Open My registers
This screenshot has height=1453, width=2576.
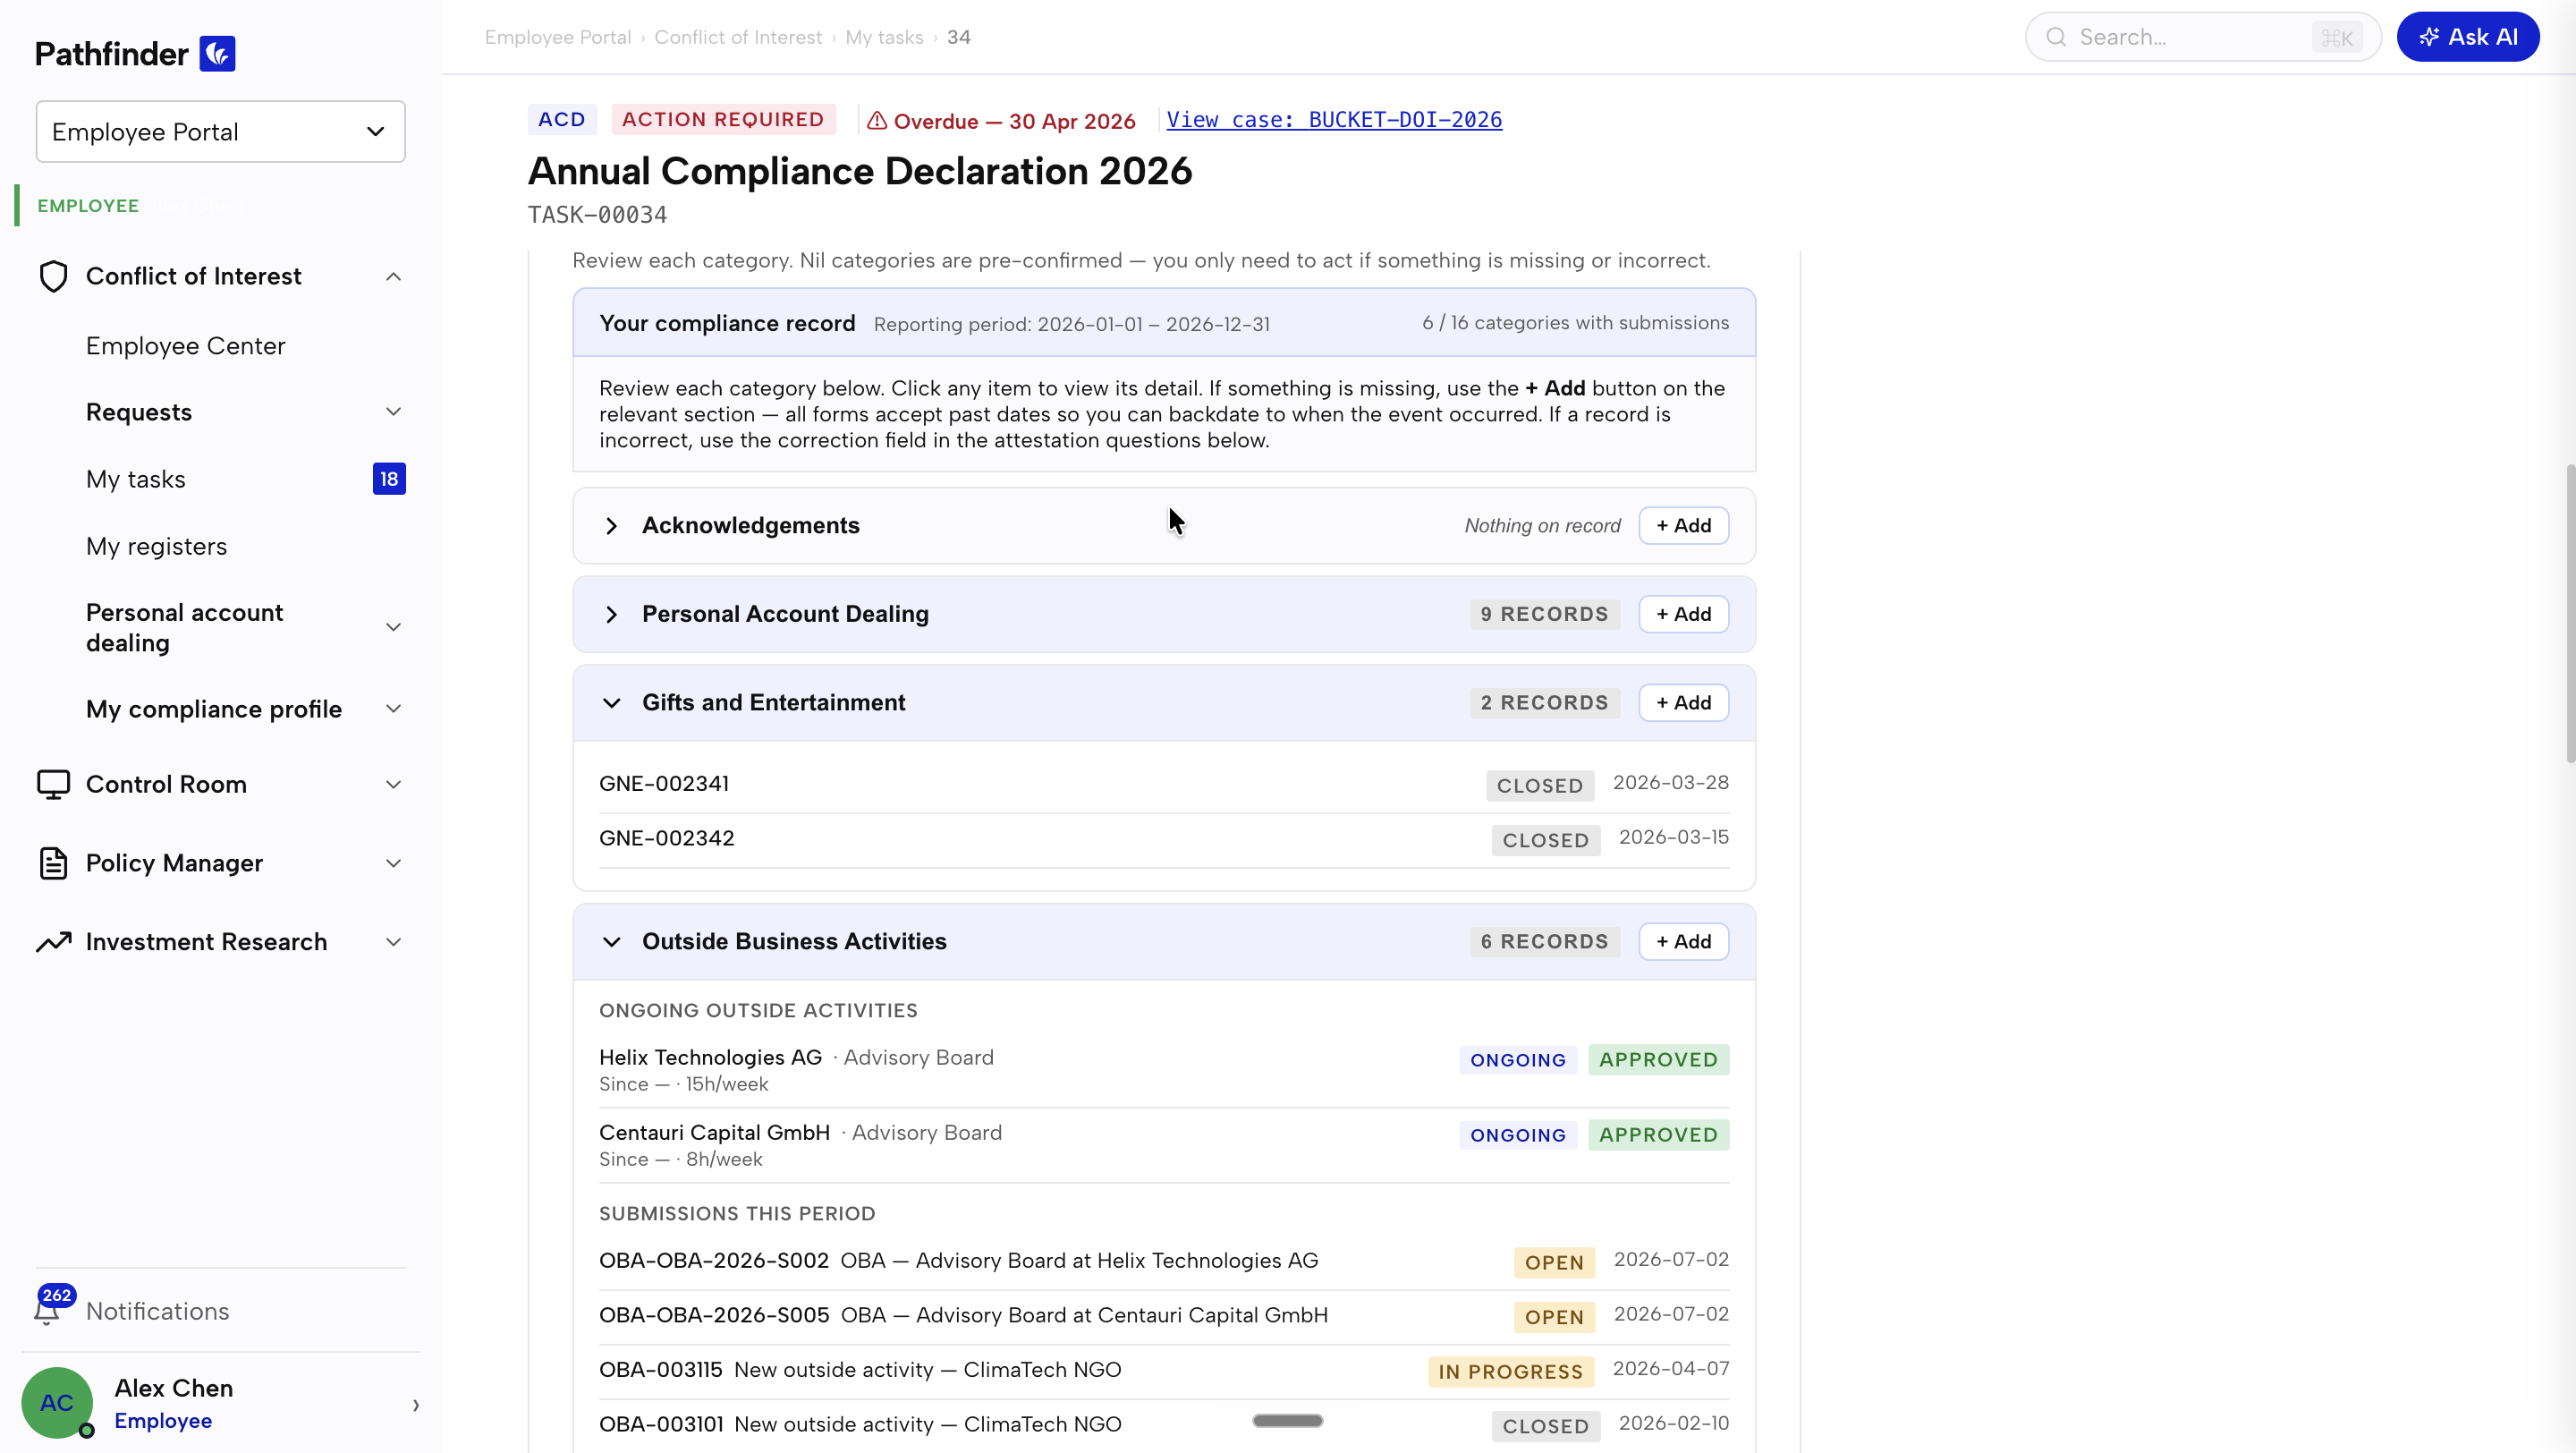coord(157,546)
